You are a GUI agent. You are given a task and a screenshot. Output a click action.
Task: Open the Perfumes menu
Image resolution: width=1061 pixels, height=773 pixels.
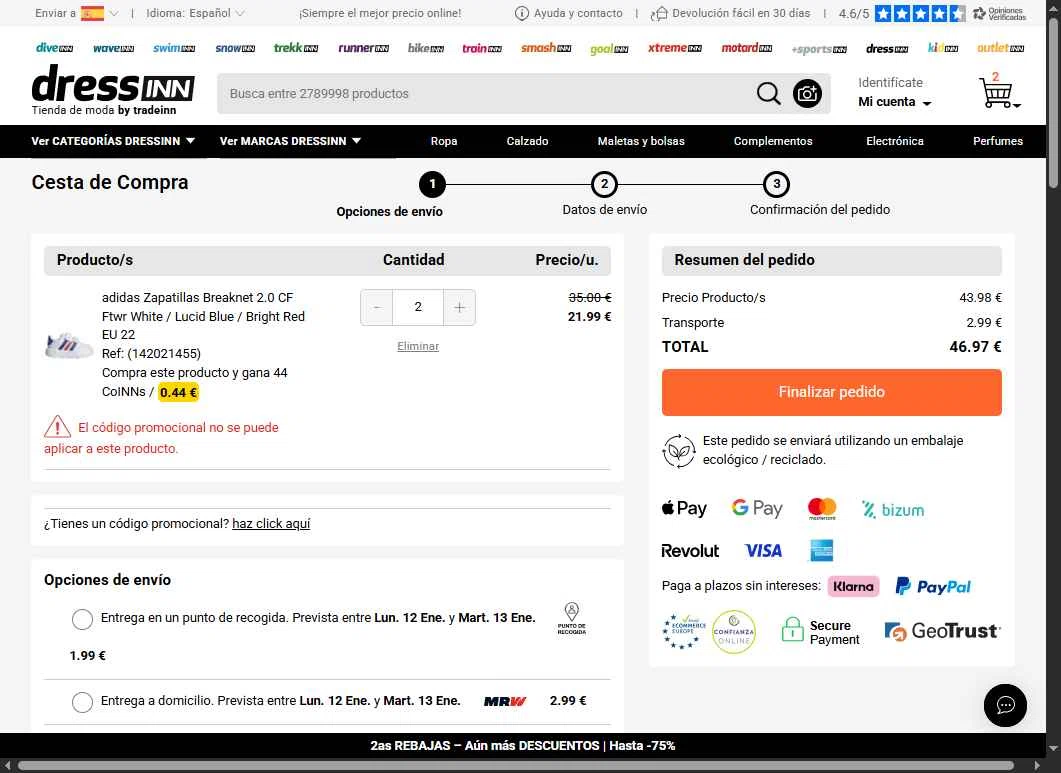997,141
